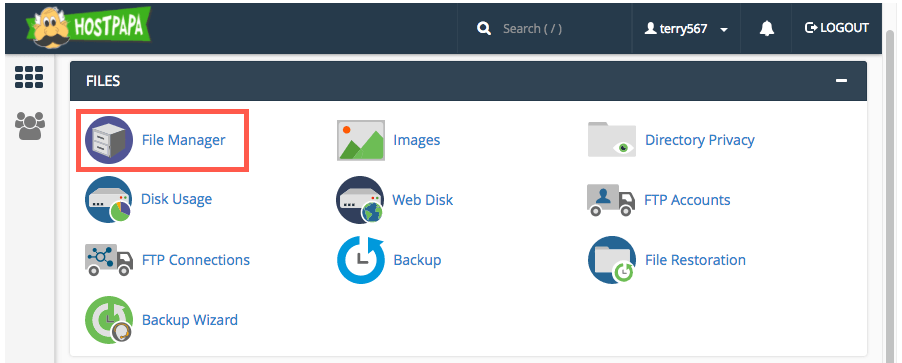Click the Web Disk globe icon
Screen dimensions: 902x363
click(361, 200)
